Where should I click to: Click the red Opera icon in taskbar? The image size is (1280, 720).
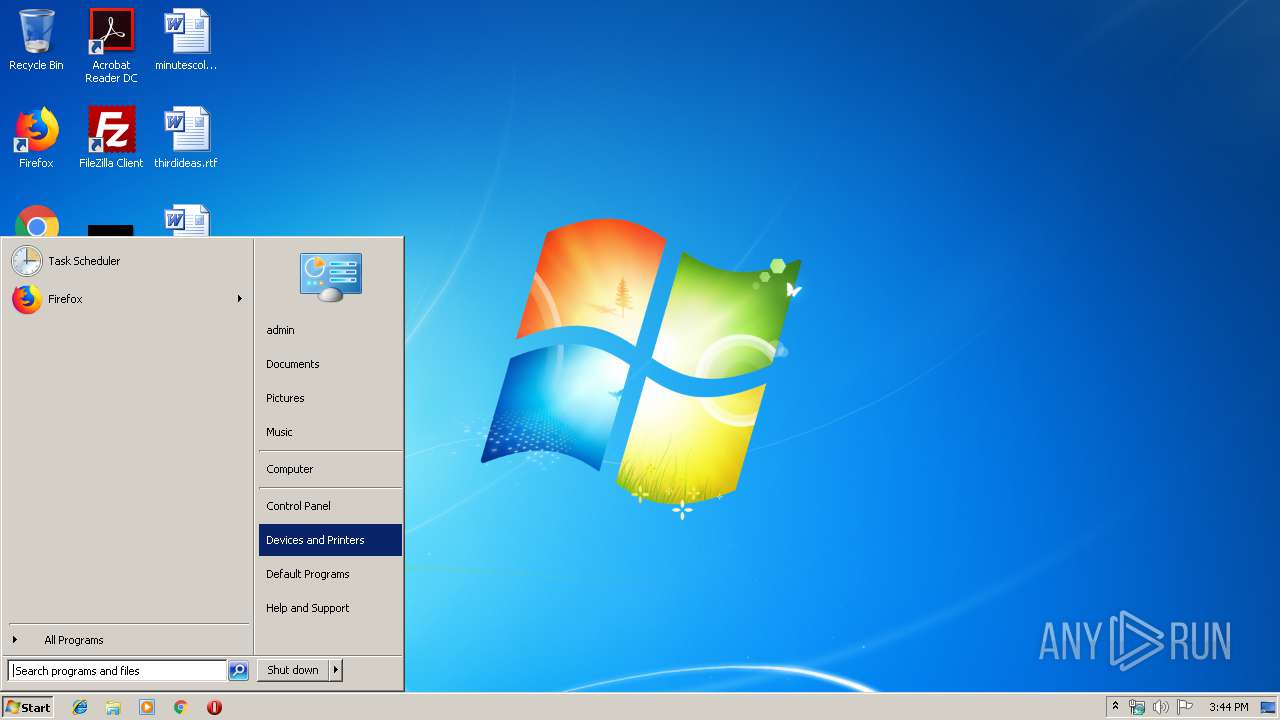click(x=214, y=707)
